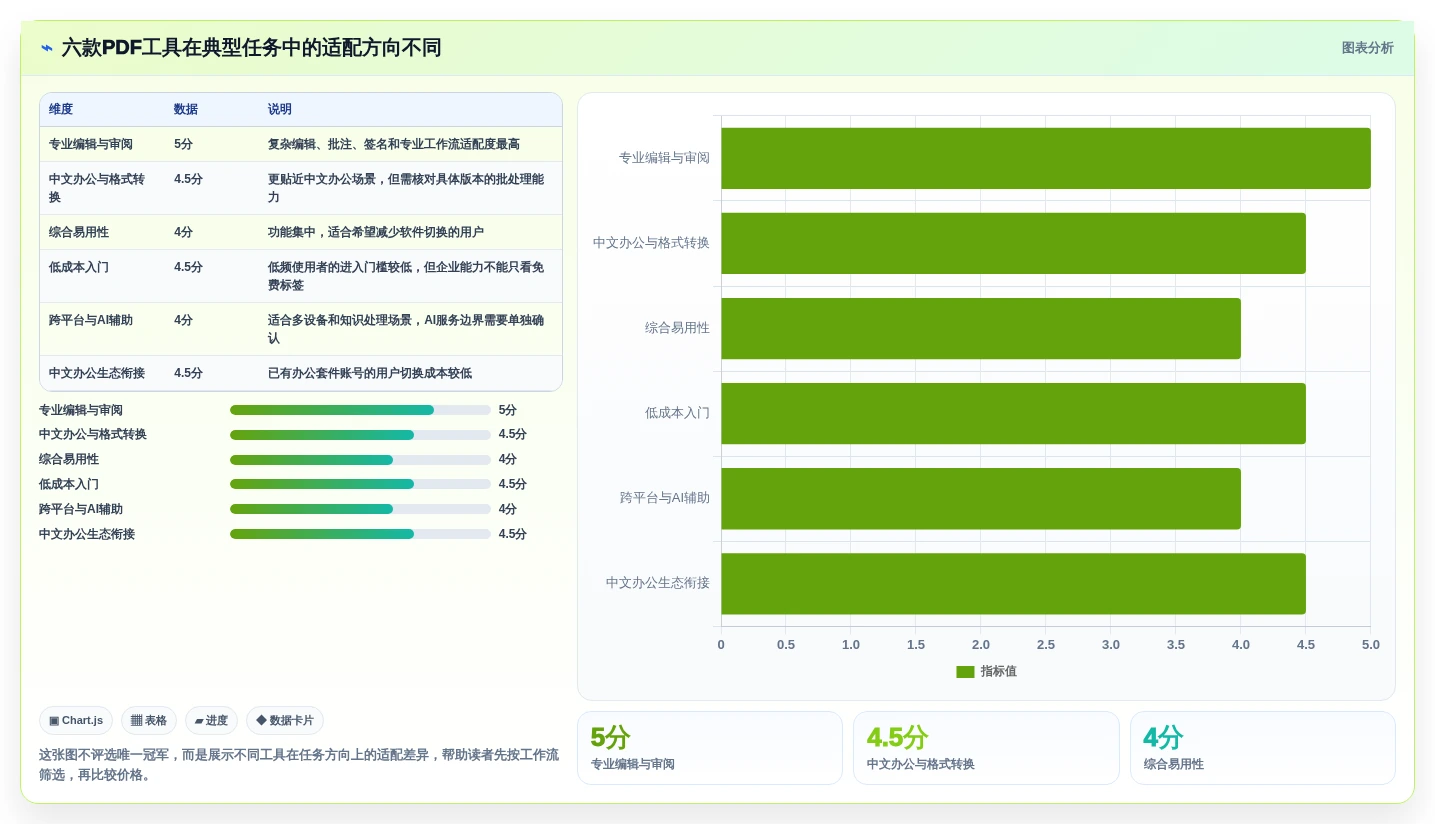Click the 专业编辑与审阅 progress row label

[81, 410]
